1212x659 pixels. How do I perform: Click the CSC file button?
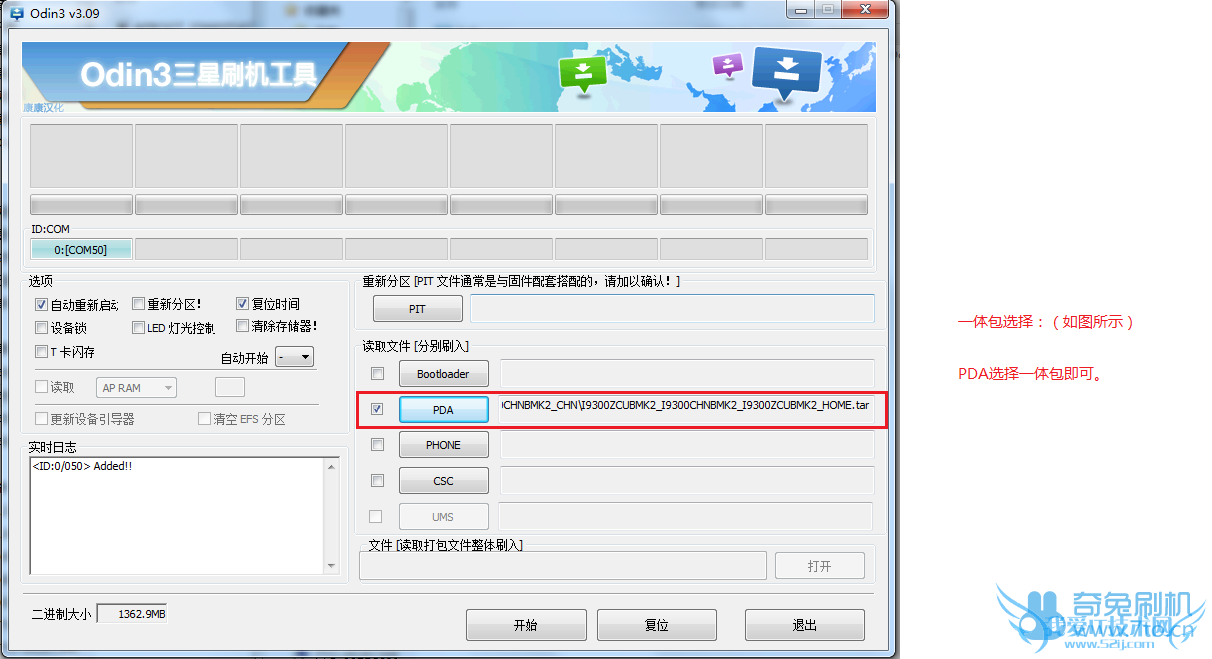click(x=443, y=481)
